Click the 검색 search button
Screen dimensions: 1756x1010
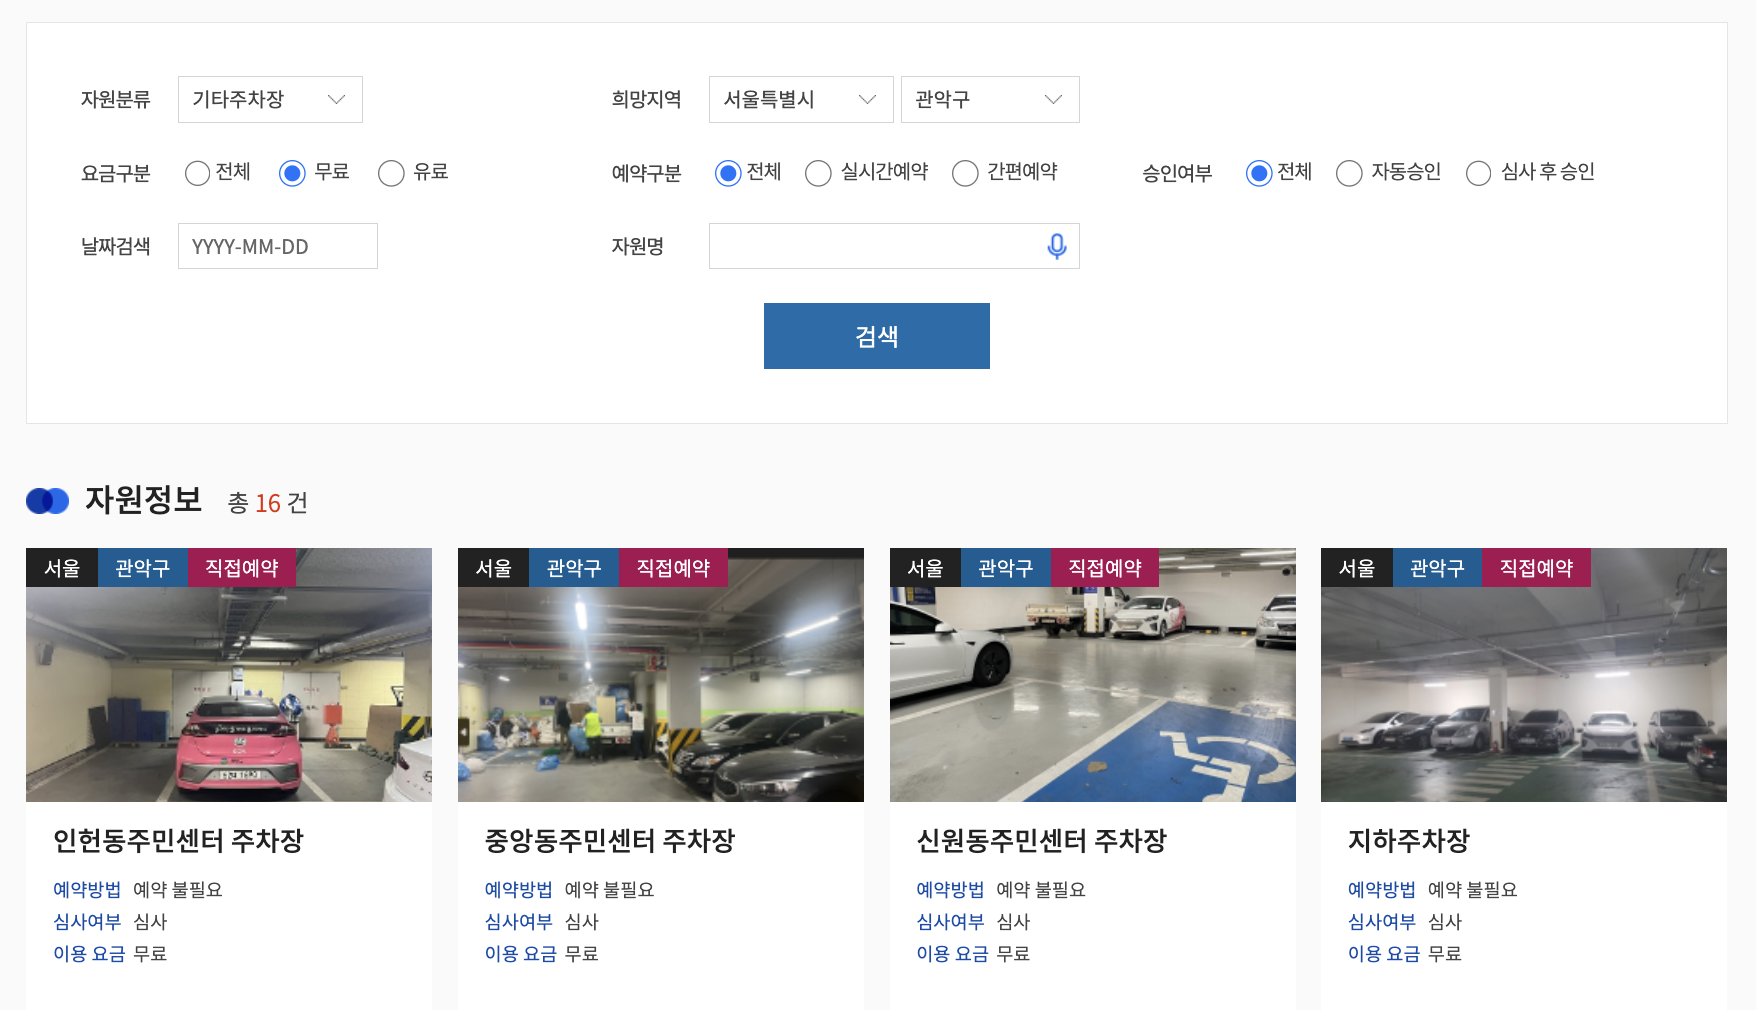click(877, 336)
